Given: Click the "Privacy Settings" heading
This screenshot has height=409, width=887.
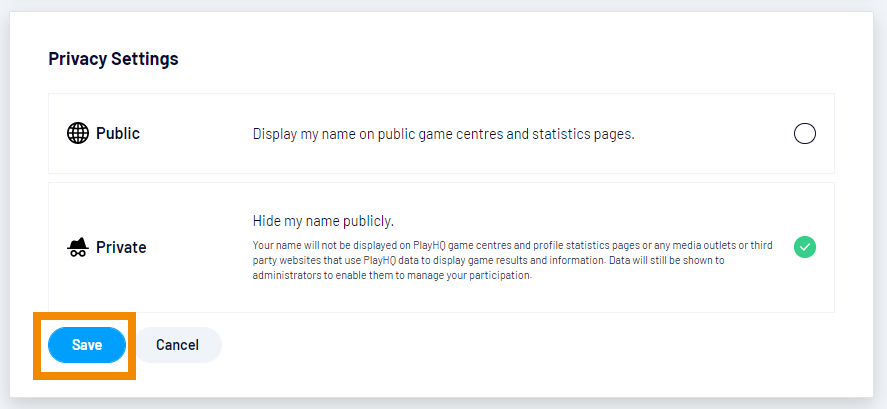Looking at the screenshot, I should [x=113, y=59].
